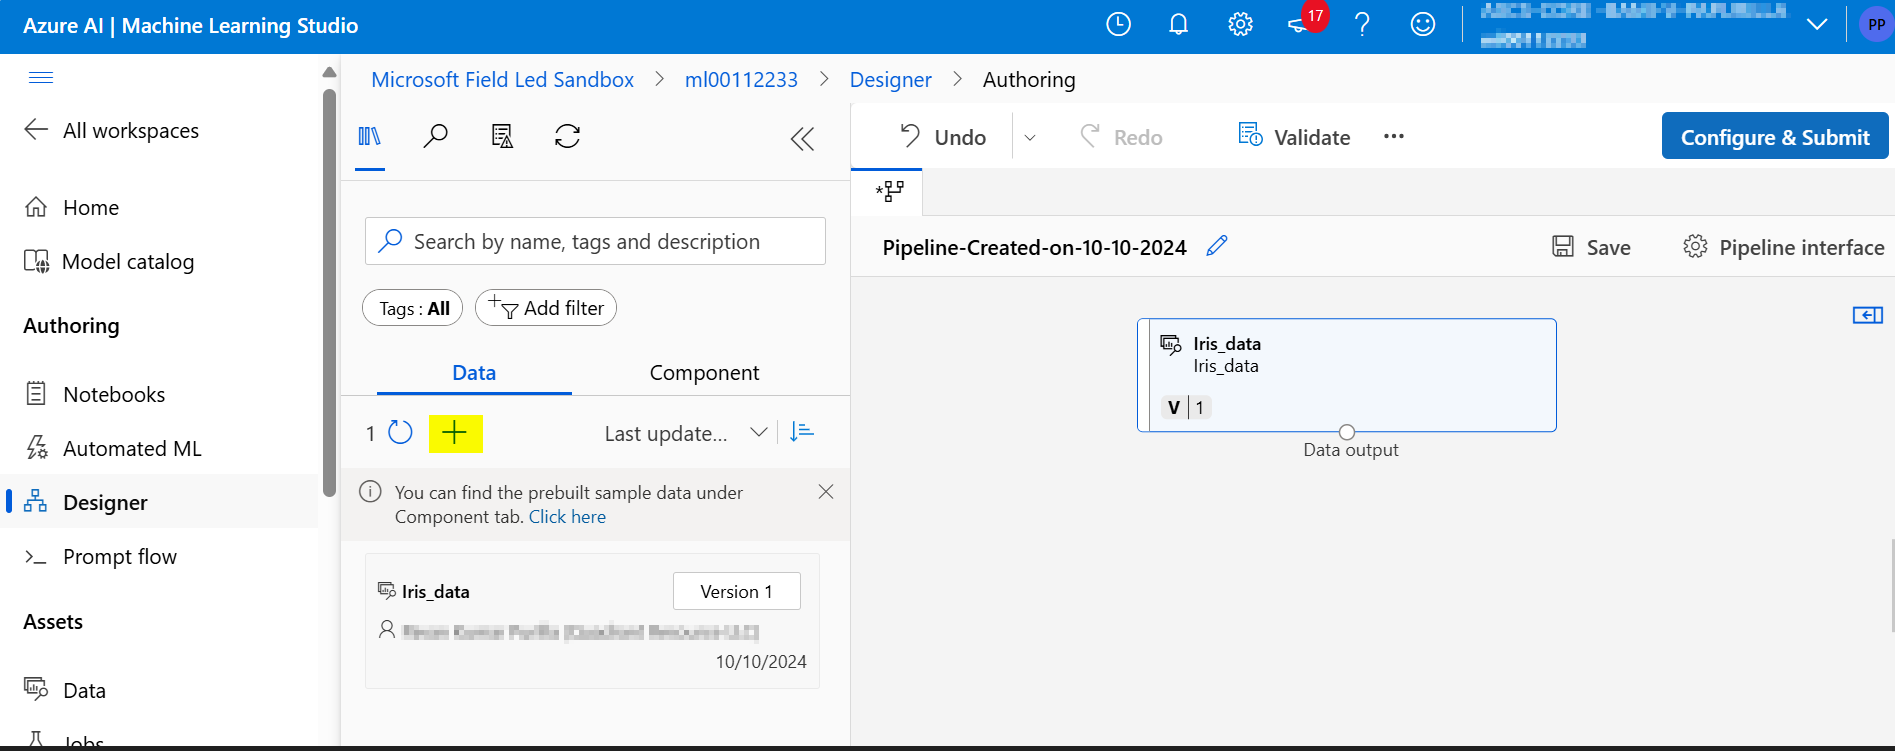
Task: Click the refresh arrows icon in the panel toolbar
Action: click(567, 136)
